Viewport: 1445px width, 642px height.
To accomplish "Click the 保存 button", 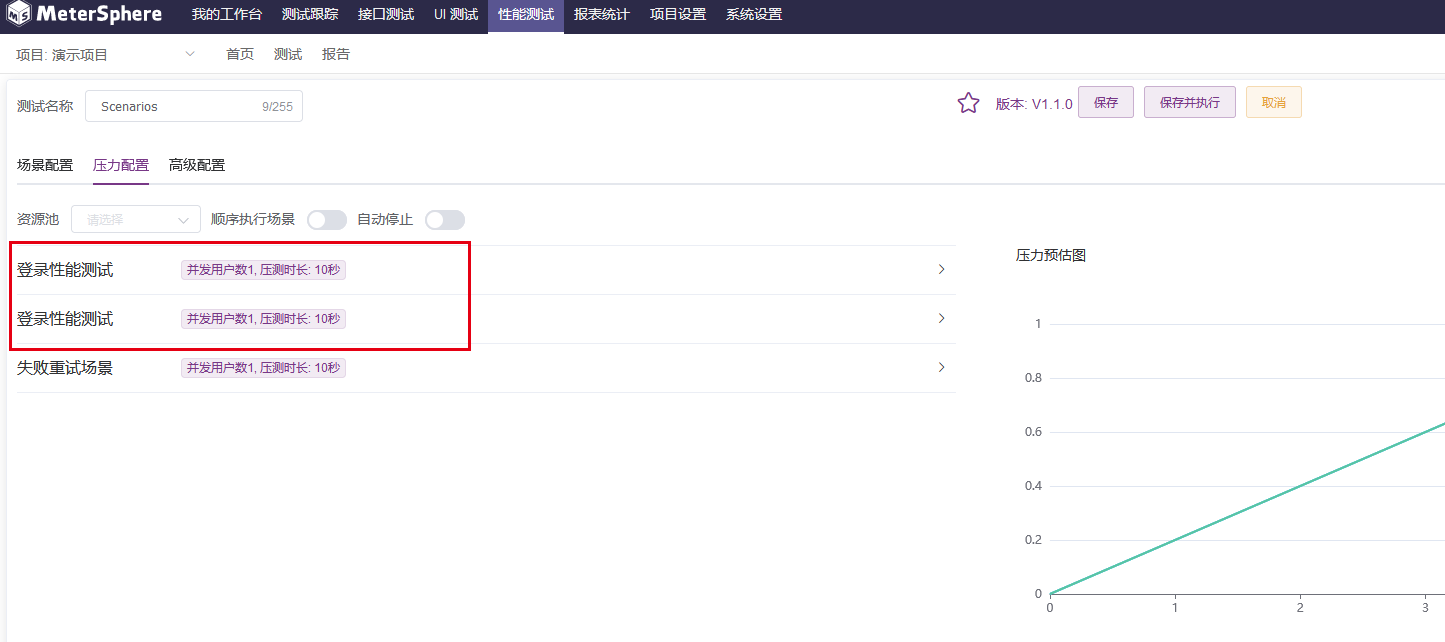I will click(x=1106, y=102).
